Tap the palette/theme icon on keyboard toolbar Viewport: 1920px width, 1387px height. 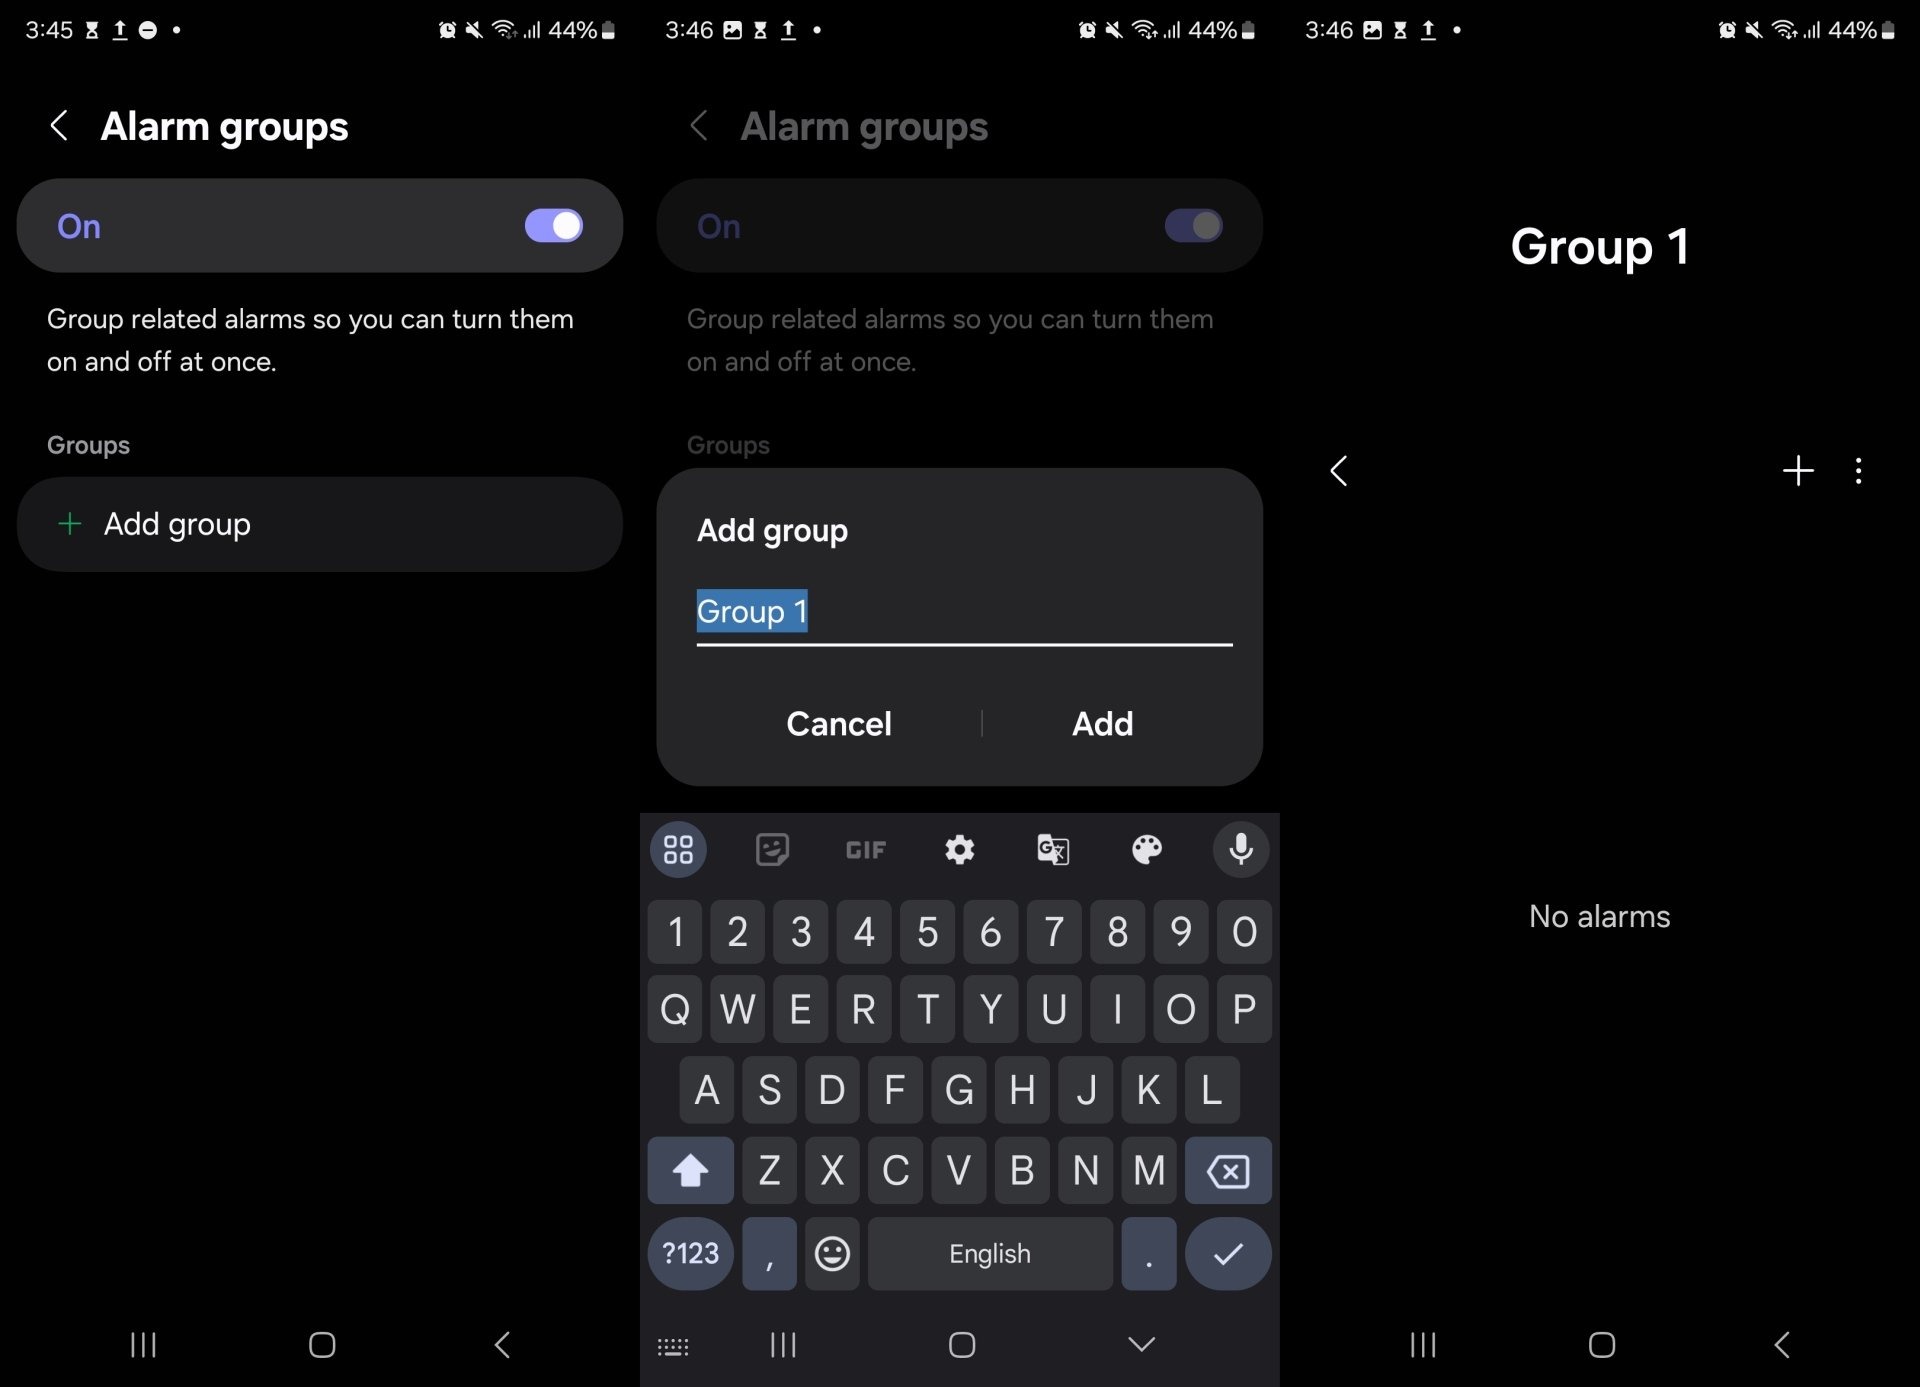(x=1148, y=847)
